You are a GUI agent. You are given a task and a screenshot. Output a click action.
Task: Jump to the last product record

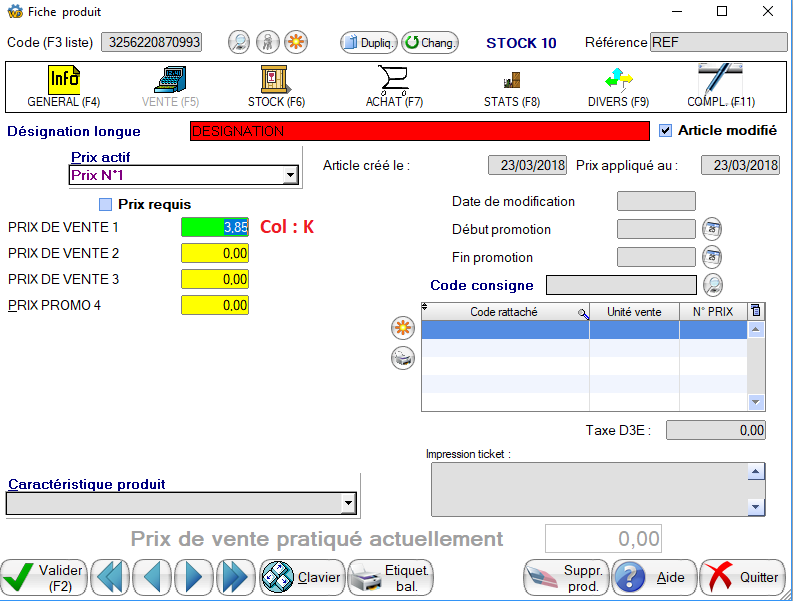click(235, 577)
